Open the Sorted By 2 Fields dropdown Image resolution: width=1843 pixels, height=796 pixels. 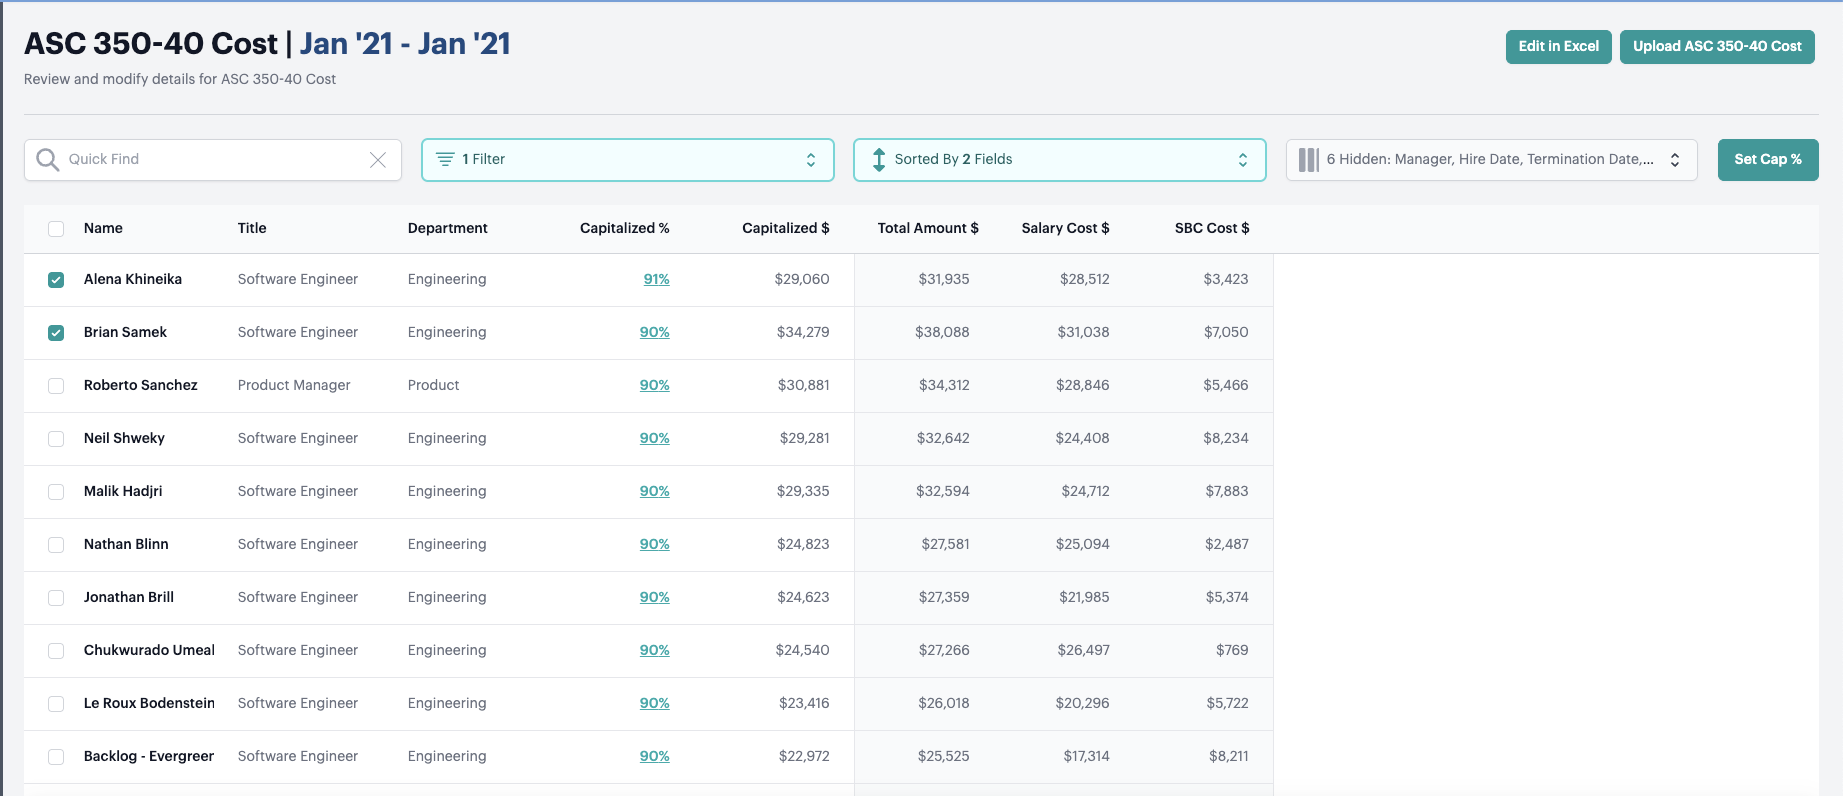1060,160
